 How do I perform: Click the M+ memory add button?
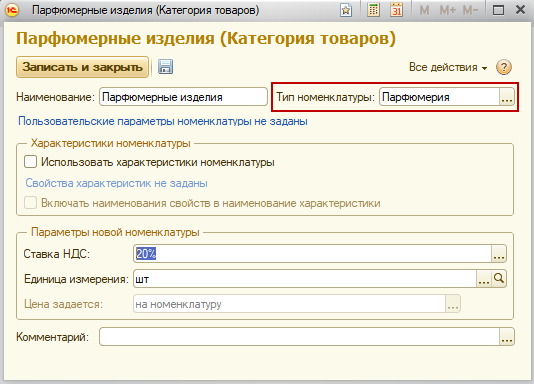pyautogui.click(x=447, y=10)
